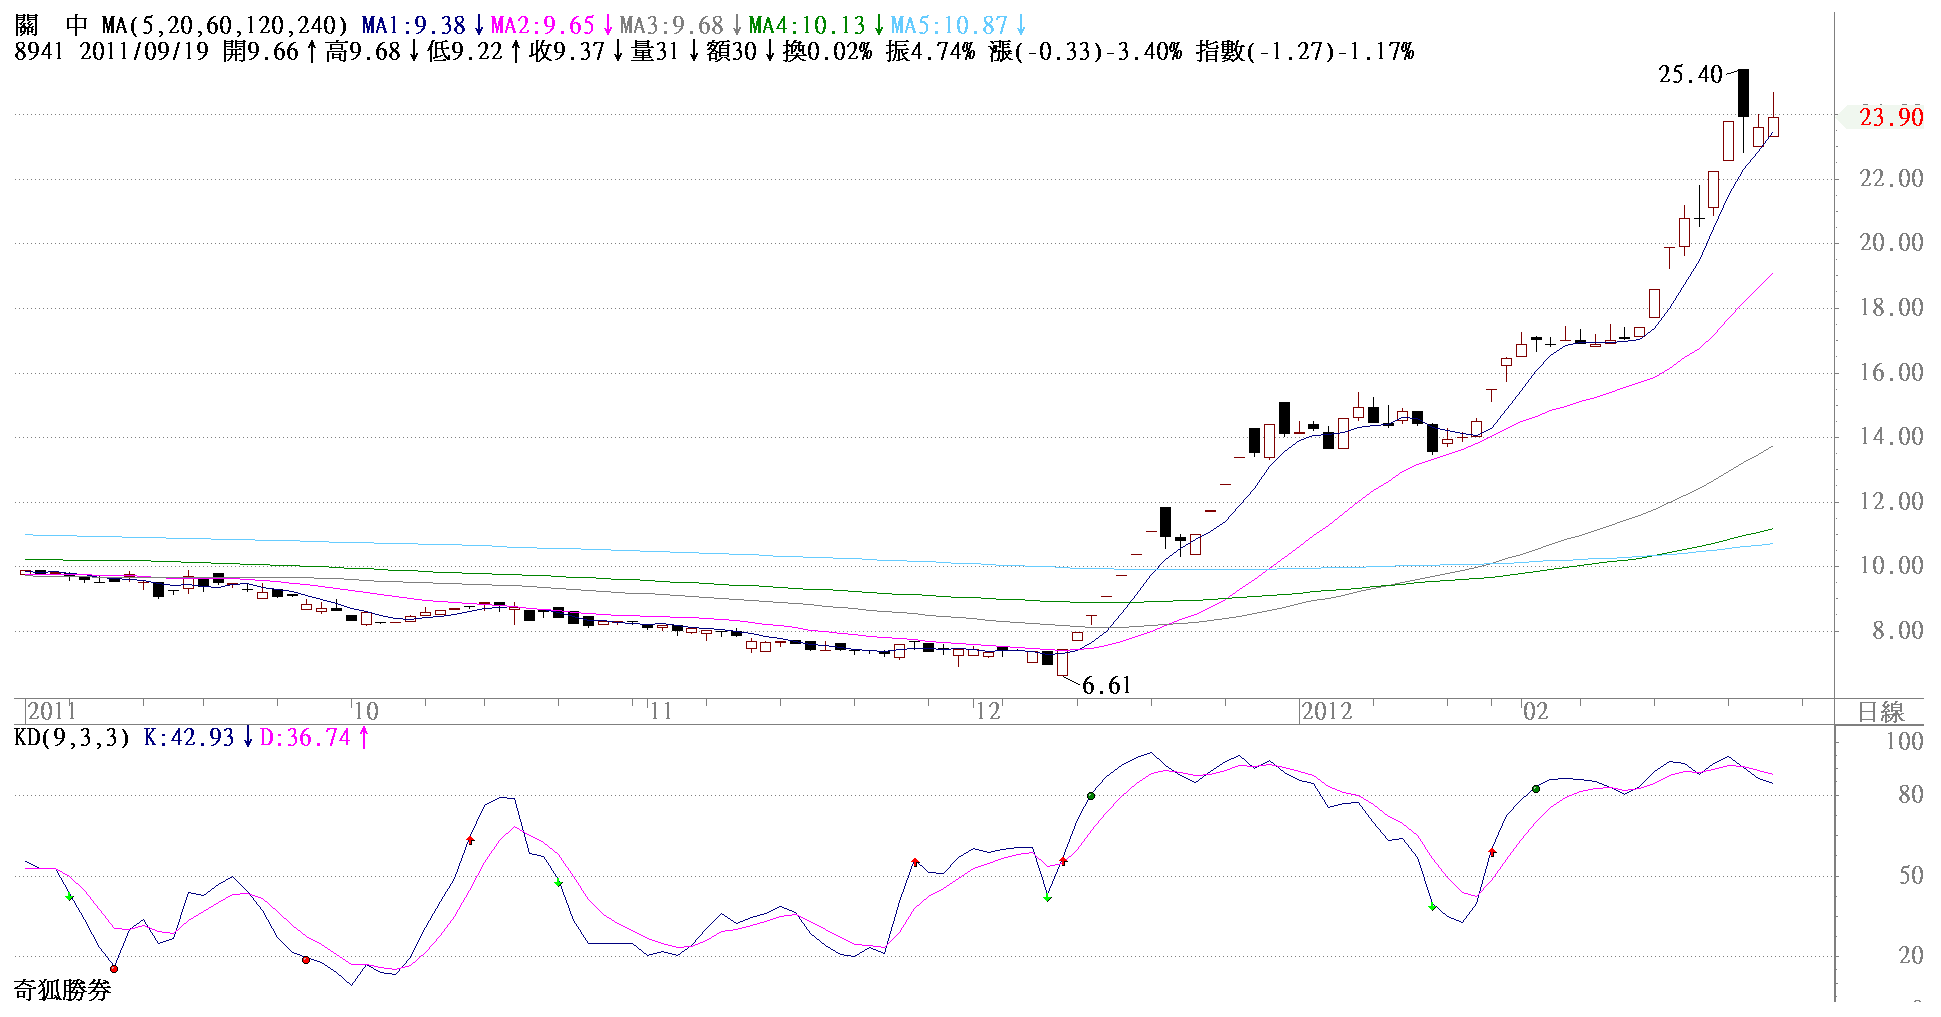
Task: Open the KD(9,3,3) indicator settings label
Action: [72, 738]
